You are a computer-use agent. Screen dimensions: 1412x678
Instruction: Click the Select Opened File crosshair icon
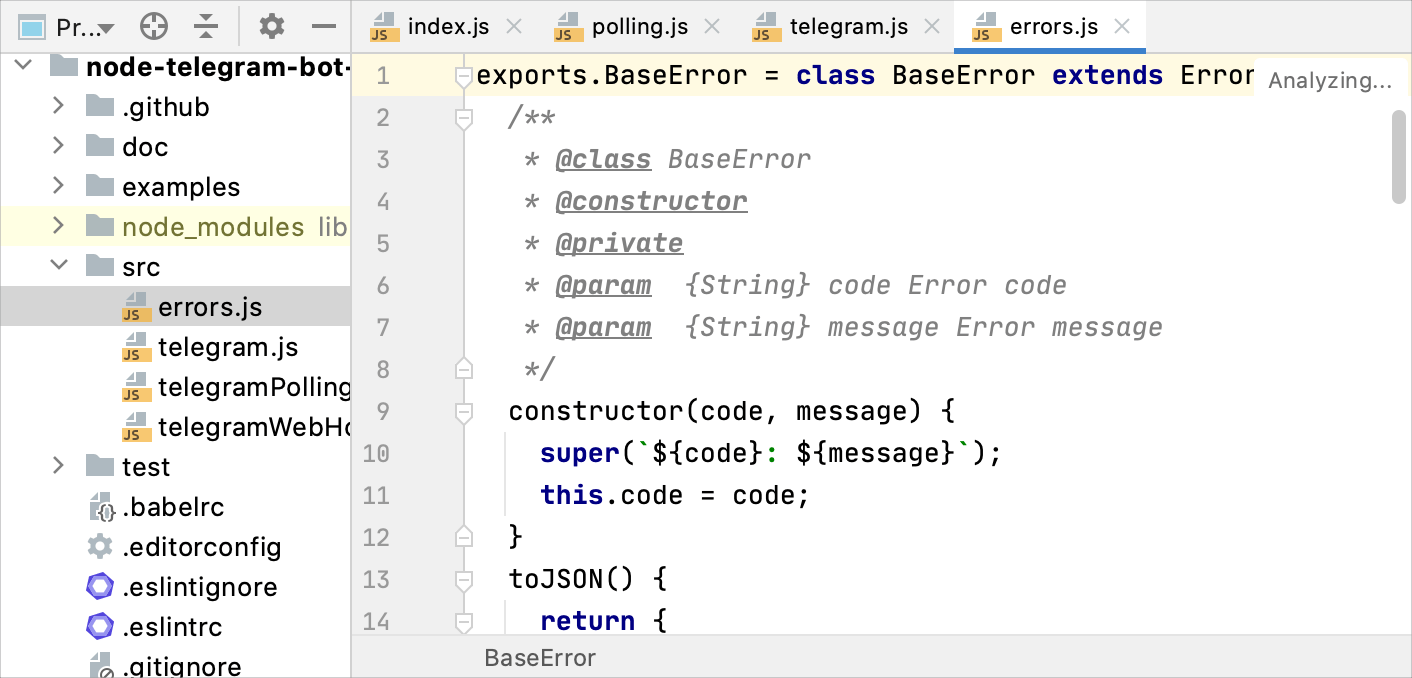click(152, 27)
